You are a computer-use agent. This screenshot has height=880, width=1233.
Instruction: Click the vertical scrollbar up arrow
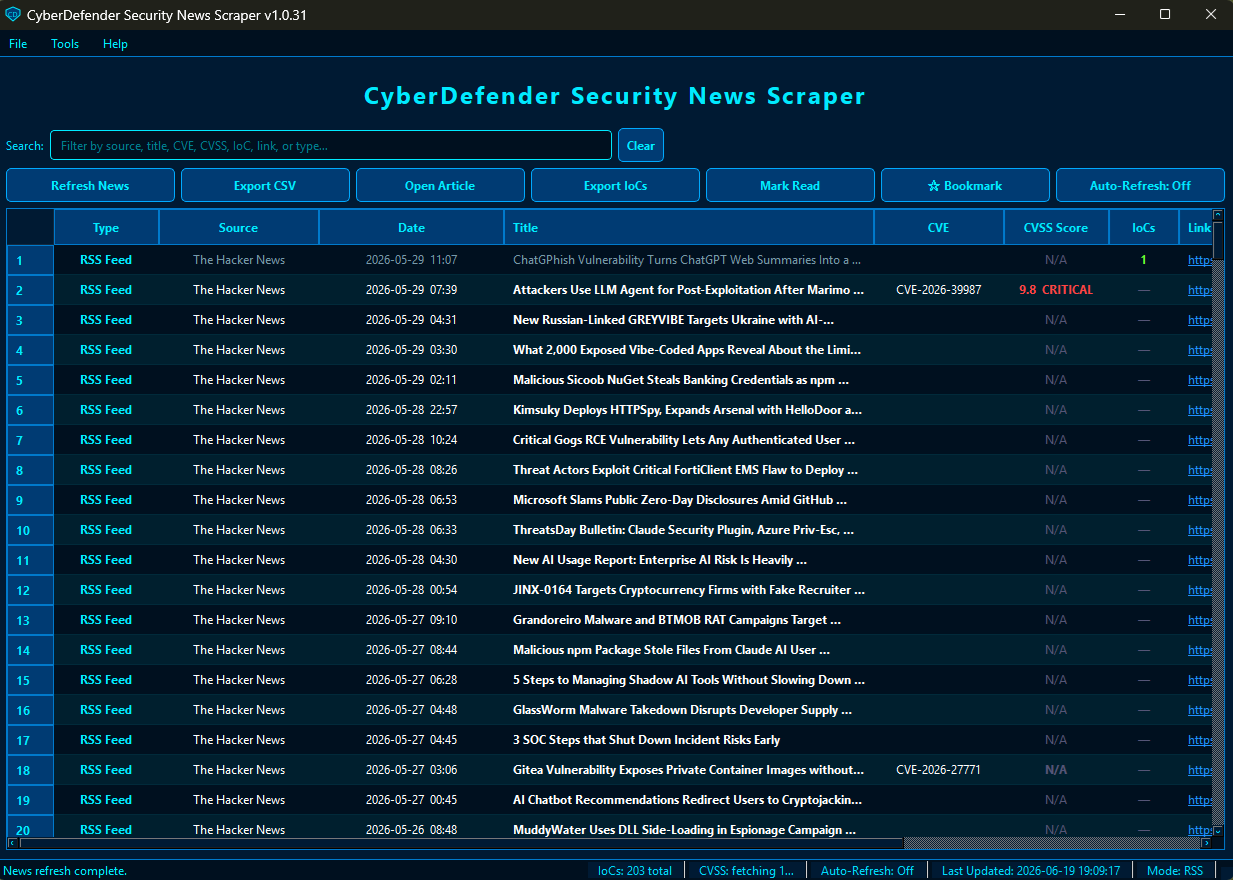point(1218,215)
